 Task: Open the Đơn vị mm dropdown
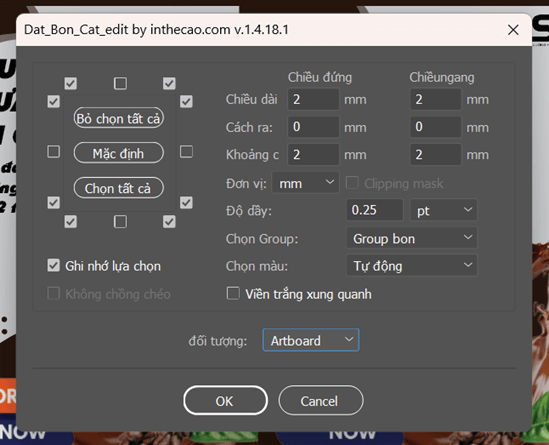pos(305,183)
